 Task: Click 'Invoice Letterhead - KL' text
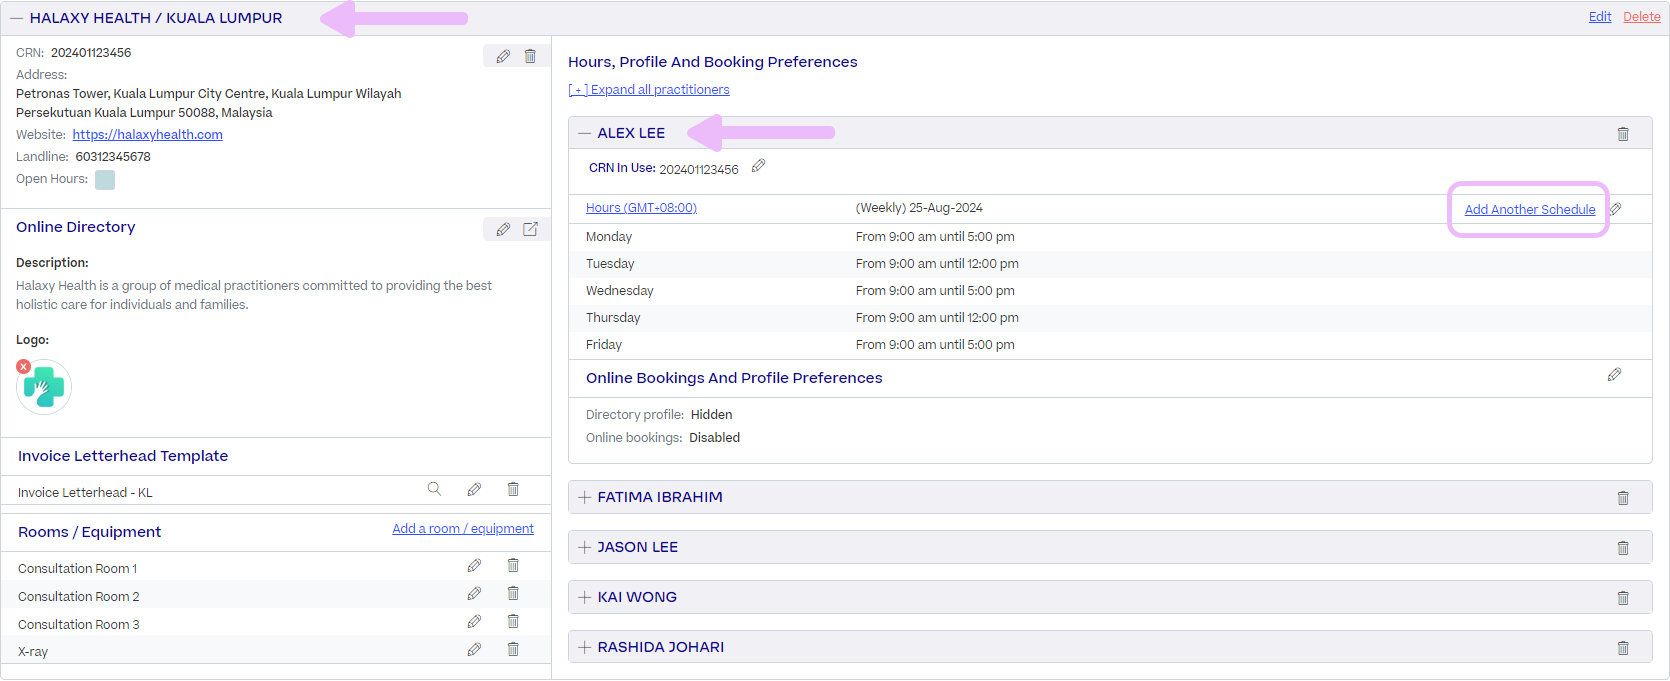tap(85, 493)
